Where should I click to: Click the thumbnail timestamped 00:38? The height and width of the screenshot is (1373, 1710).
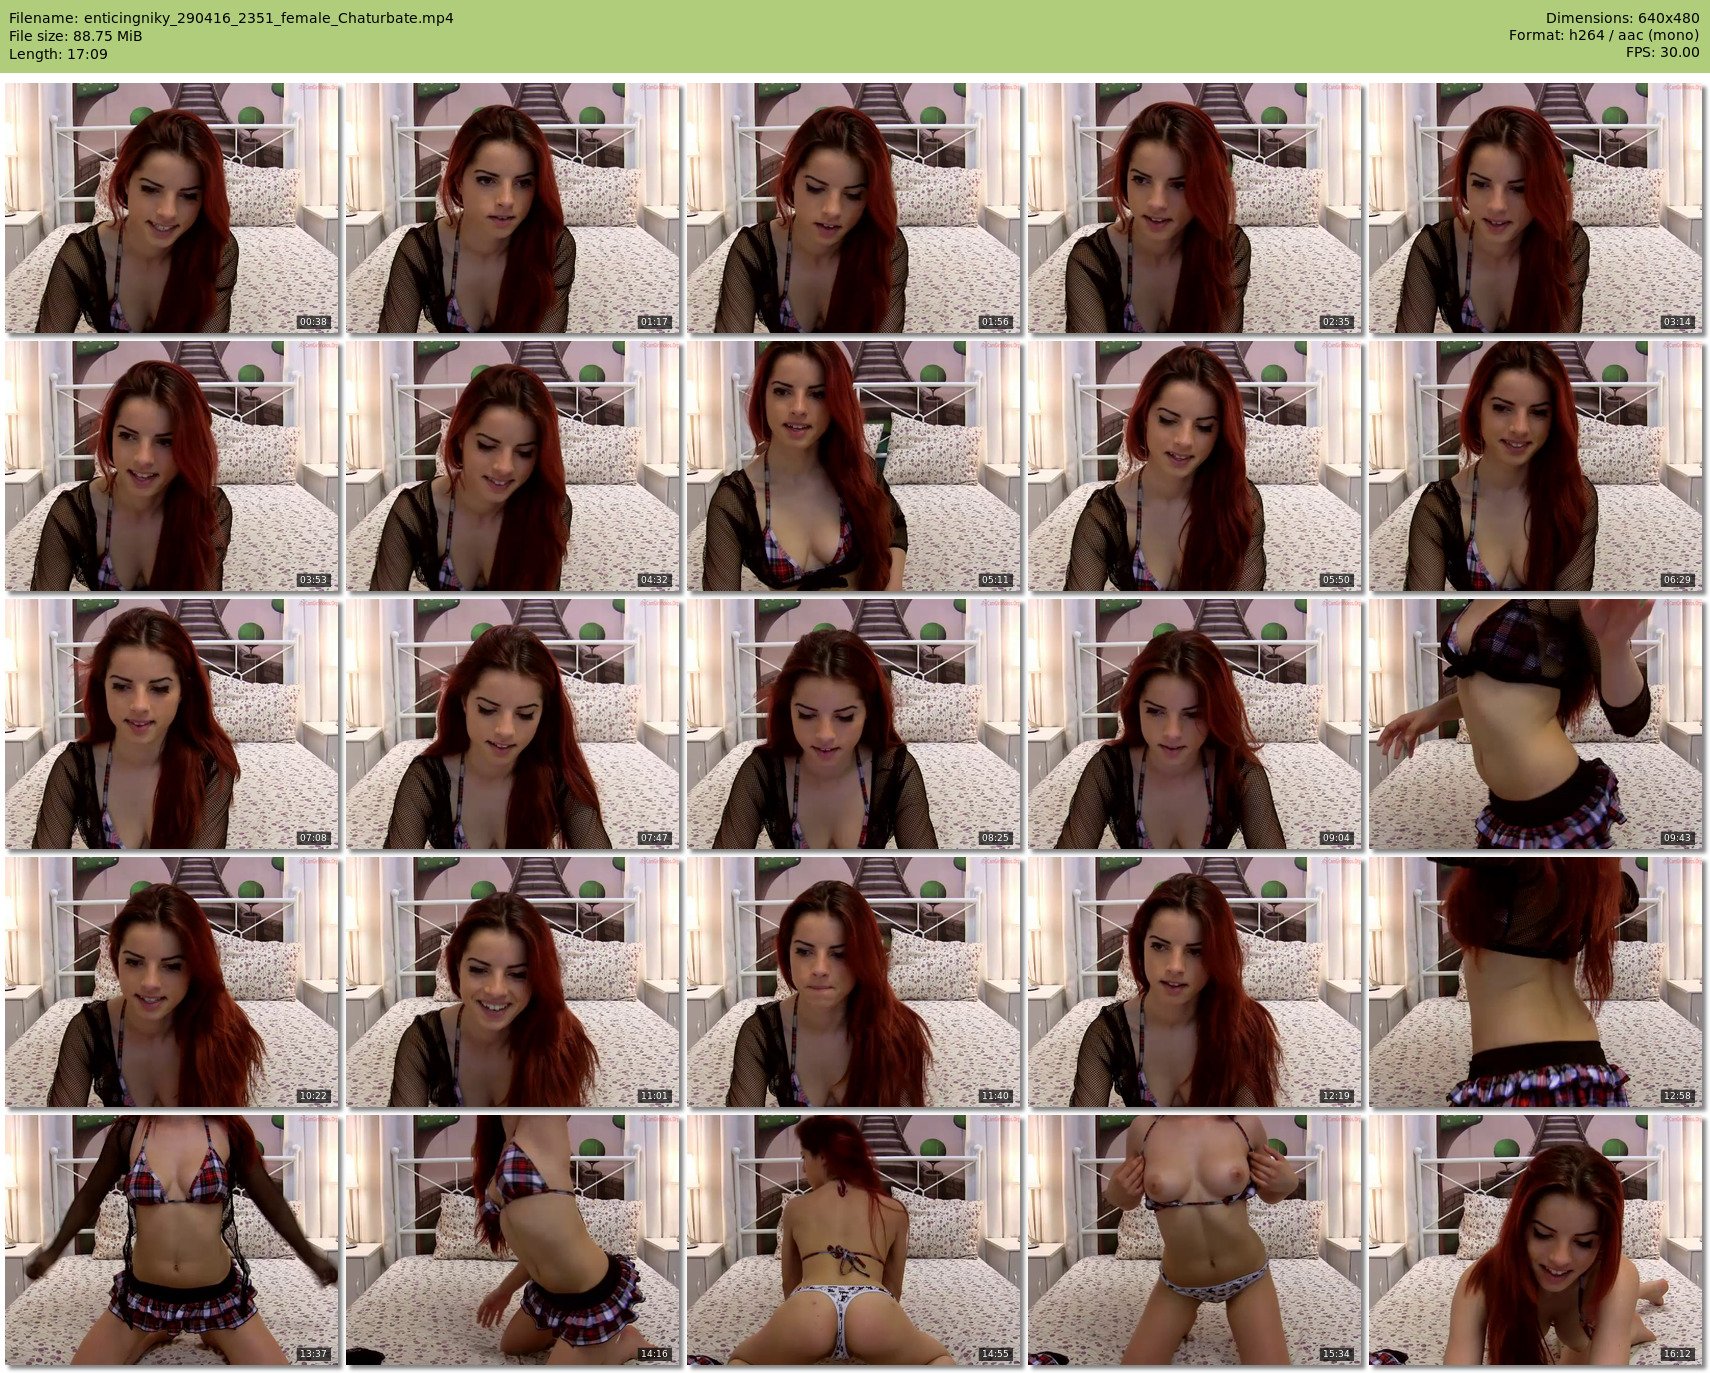(171, 208)
